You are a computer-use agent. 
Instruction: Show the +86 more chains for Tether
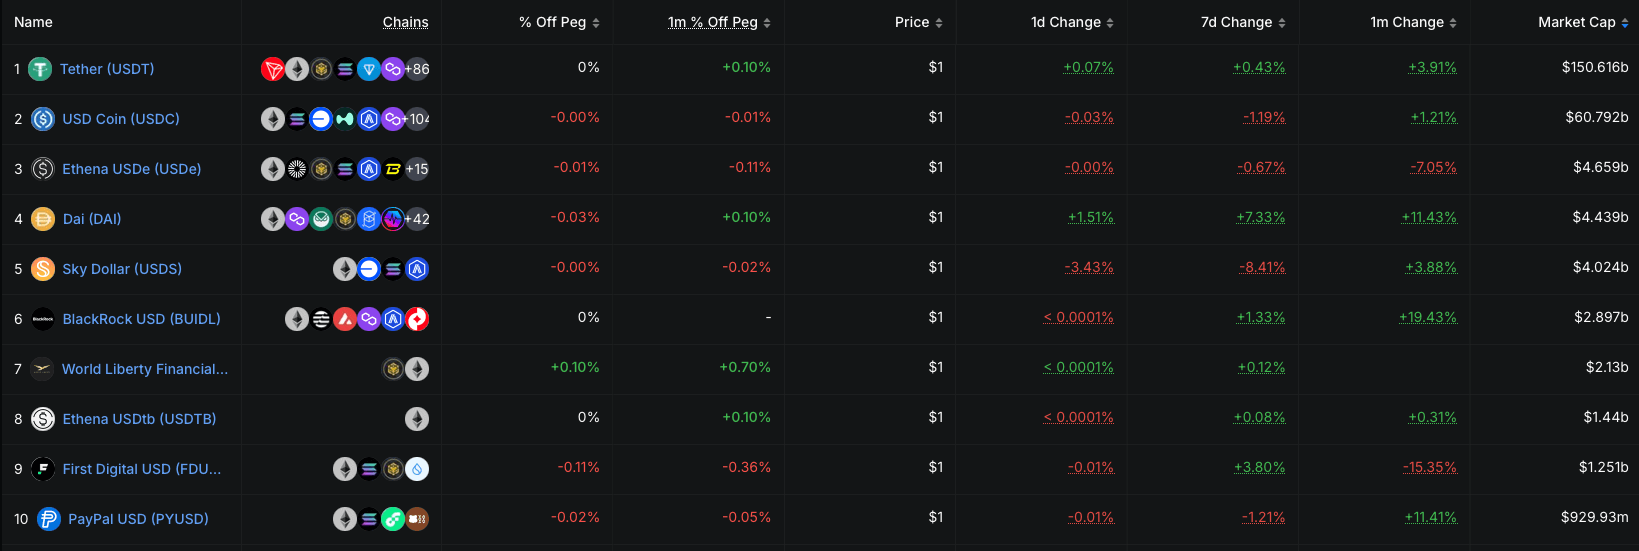417,69
